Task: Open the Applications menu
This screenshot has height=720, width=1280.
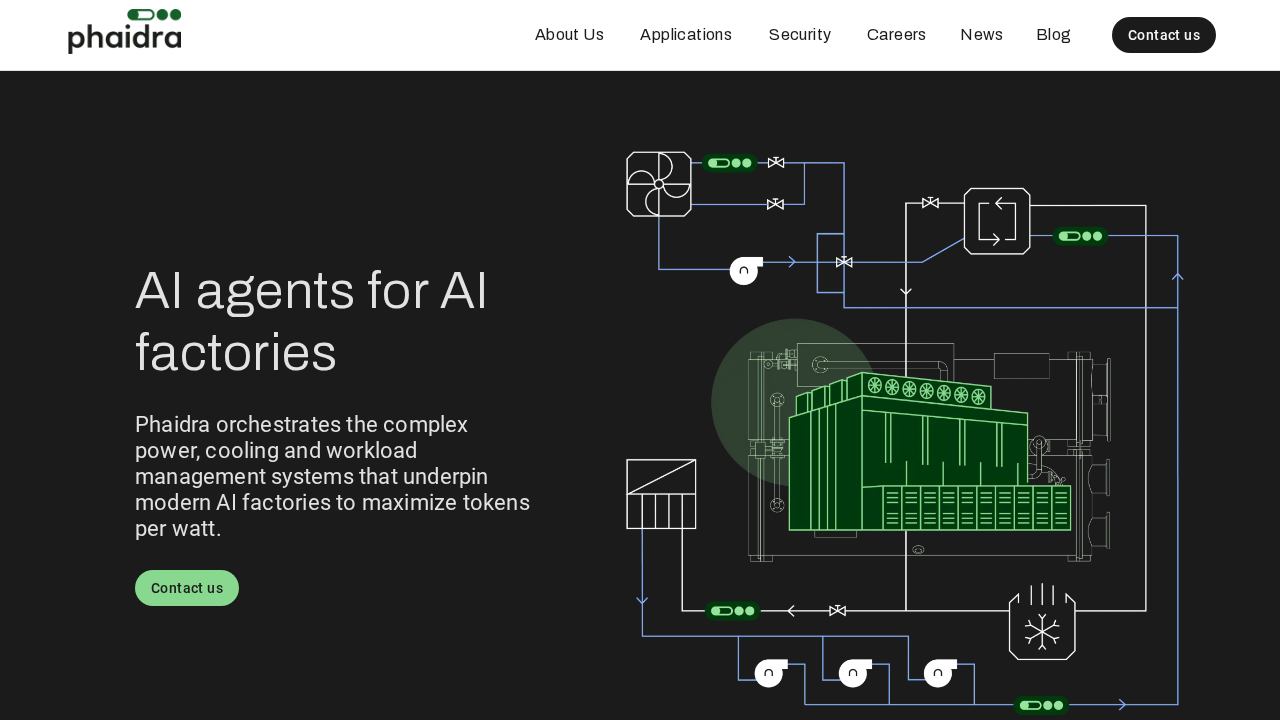Action: click(686, 34)
